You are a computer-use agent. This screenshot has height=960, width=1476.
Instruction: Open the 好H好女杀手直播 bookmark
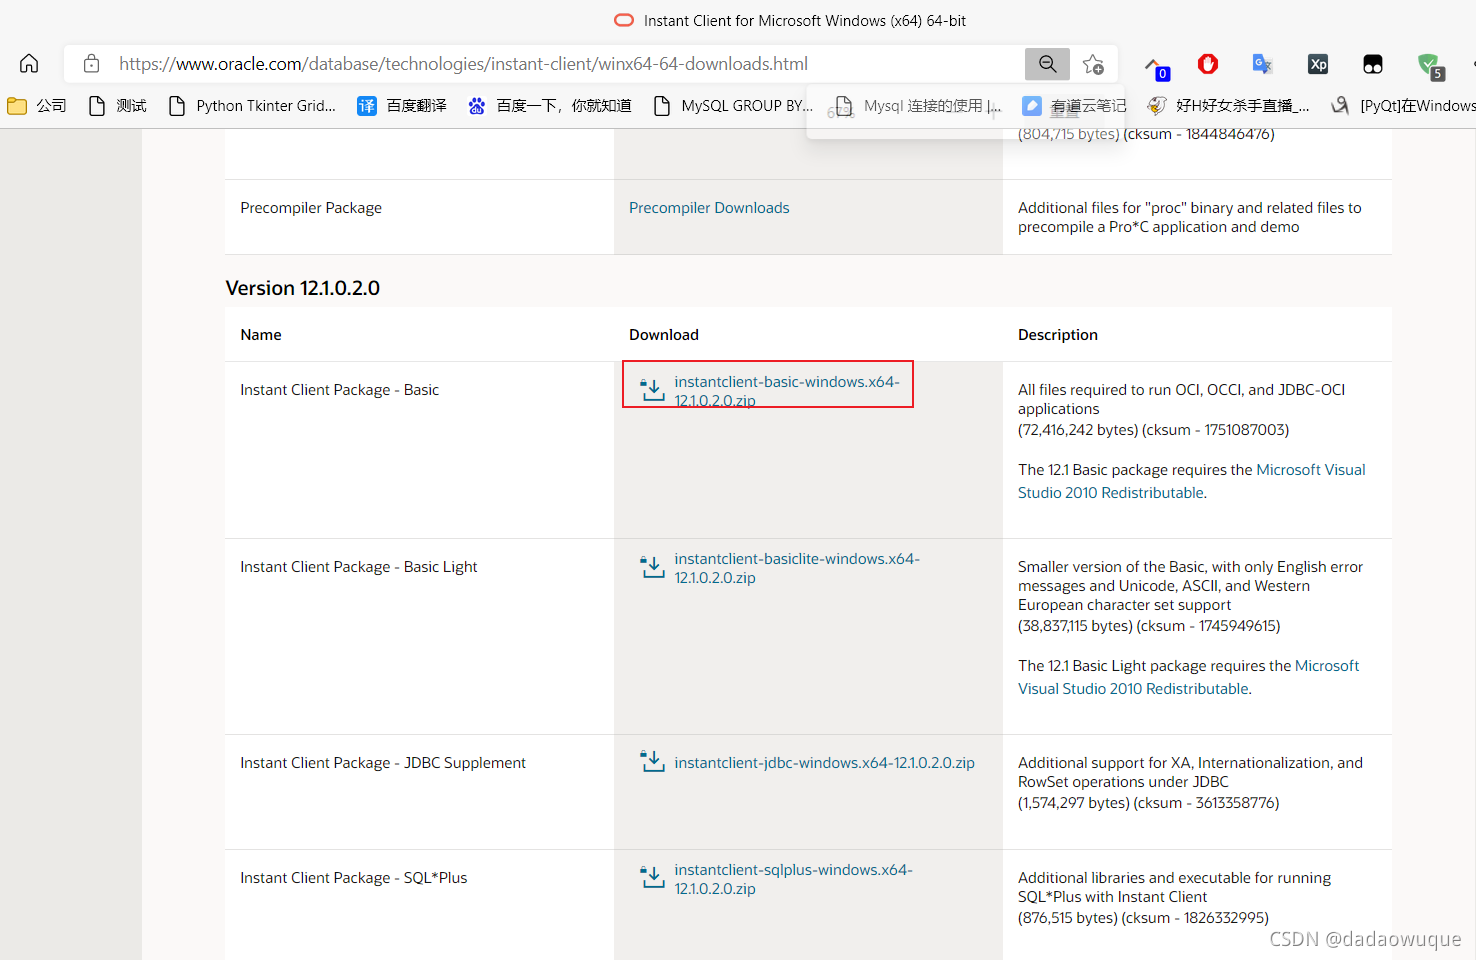(x=1228, y=105)
